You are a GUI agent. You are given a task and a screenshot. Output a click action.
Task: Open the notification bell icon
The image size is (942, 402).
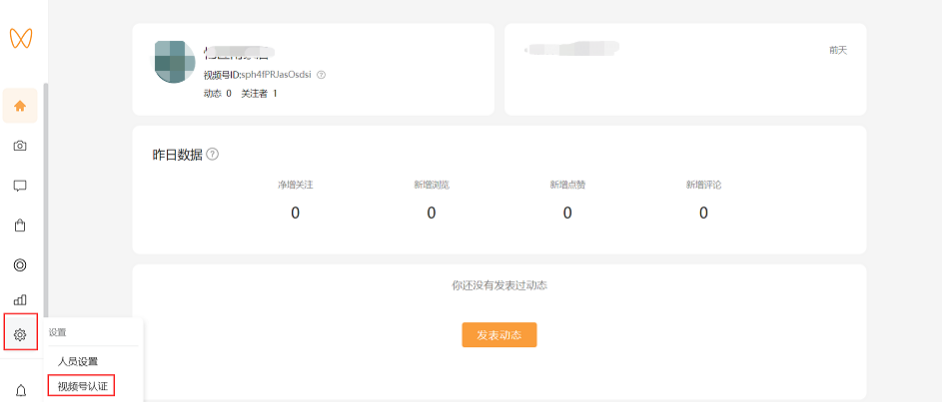tap(20, 390)
